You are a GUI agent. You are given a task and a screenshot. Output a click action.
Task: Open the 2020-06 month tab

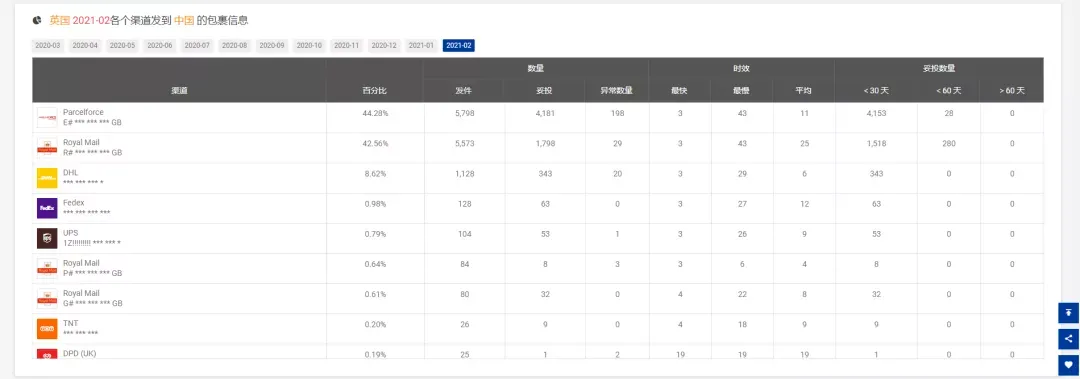coord(160,45)
